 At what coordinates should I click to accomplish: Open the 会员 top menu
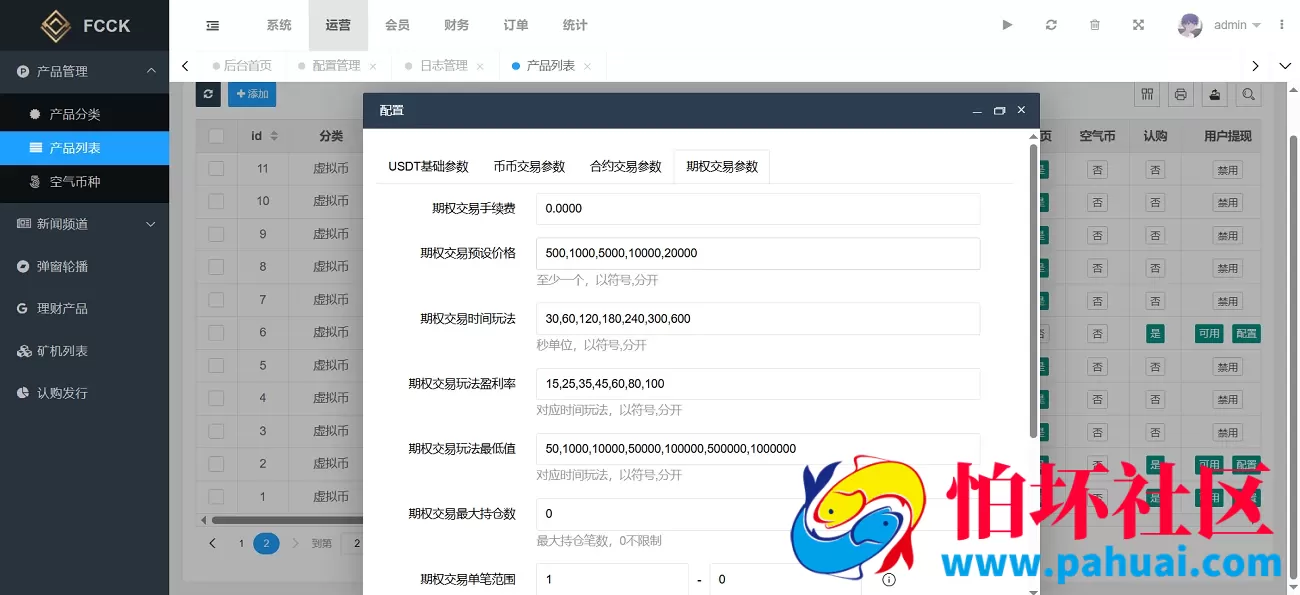pyautogui.click(x=397, y=25)
